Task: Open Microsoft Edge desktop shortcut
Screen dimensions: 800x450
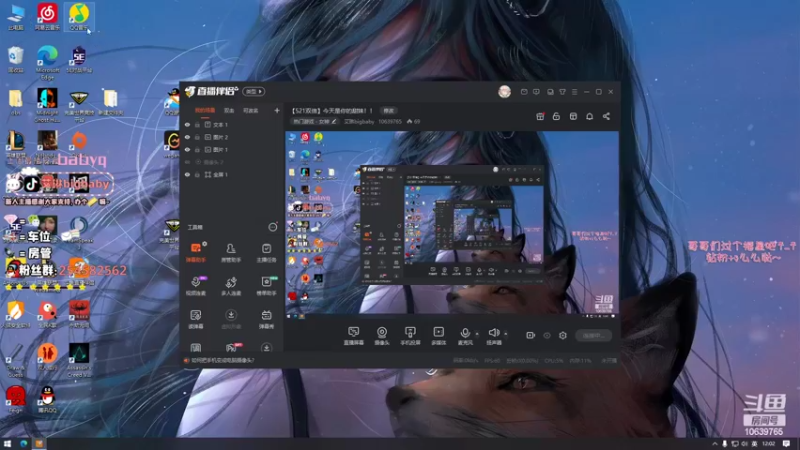Action: tap(47, 62)
